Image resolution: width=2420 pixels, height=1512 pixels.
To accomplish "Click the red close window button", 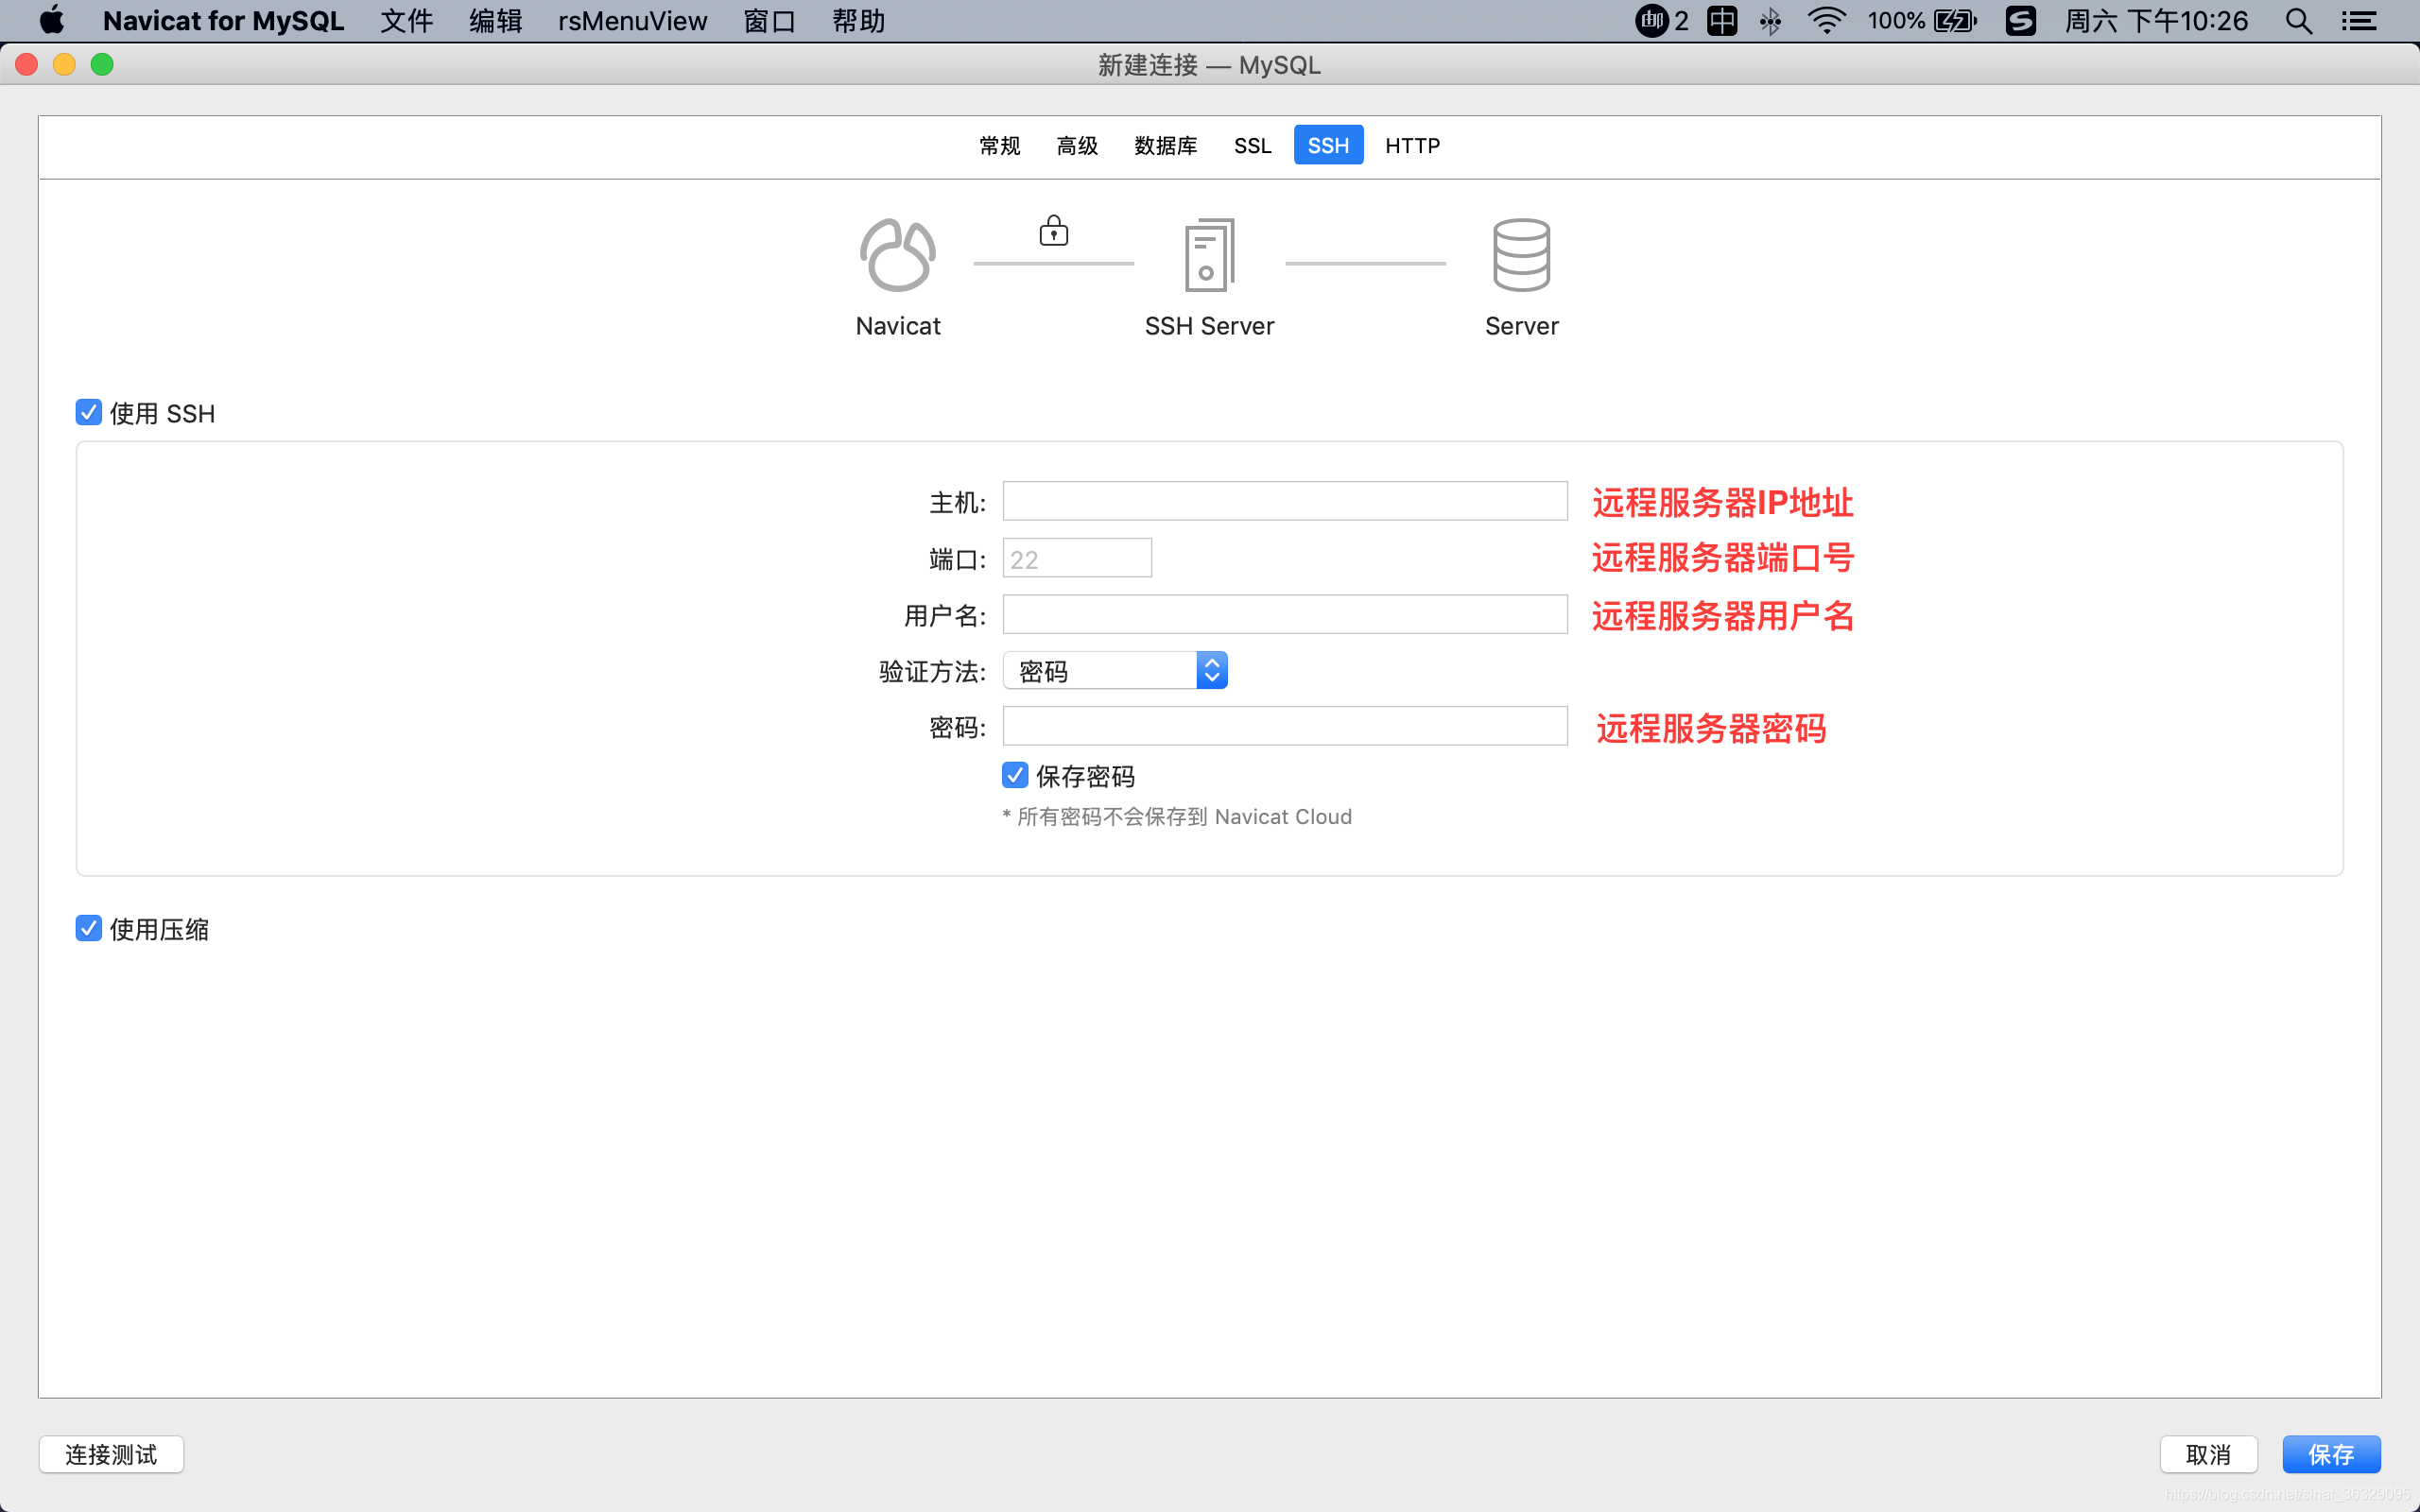I will [x=27, y=65].
